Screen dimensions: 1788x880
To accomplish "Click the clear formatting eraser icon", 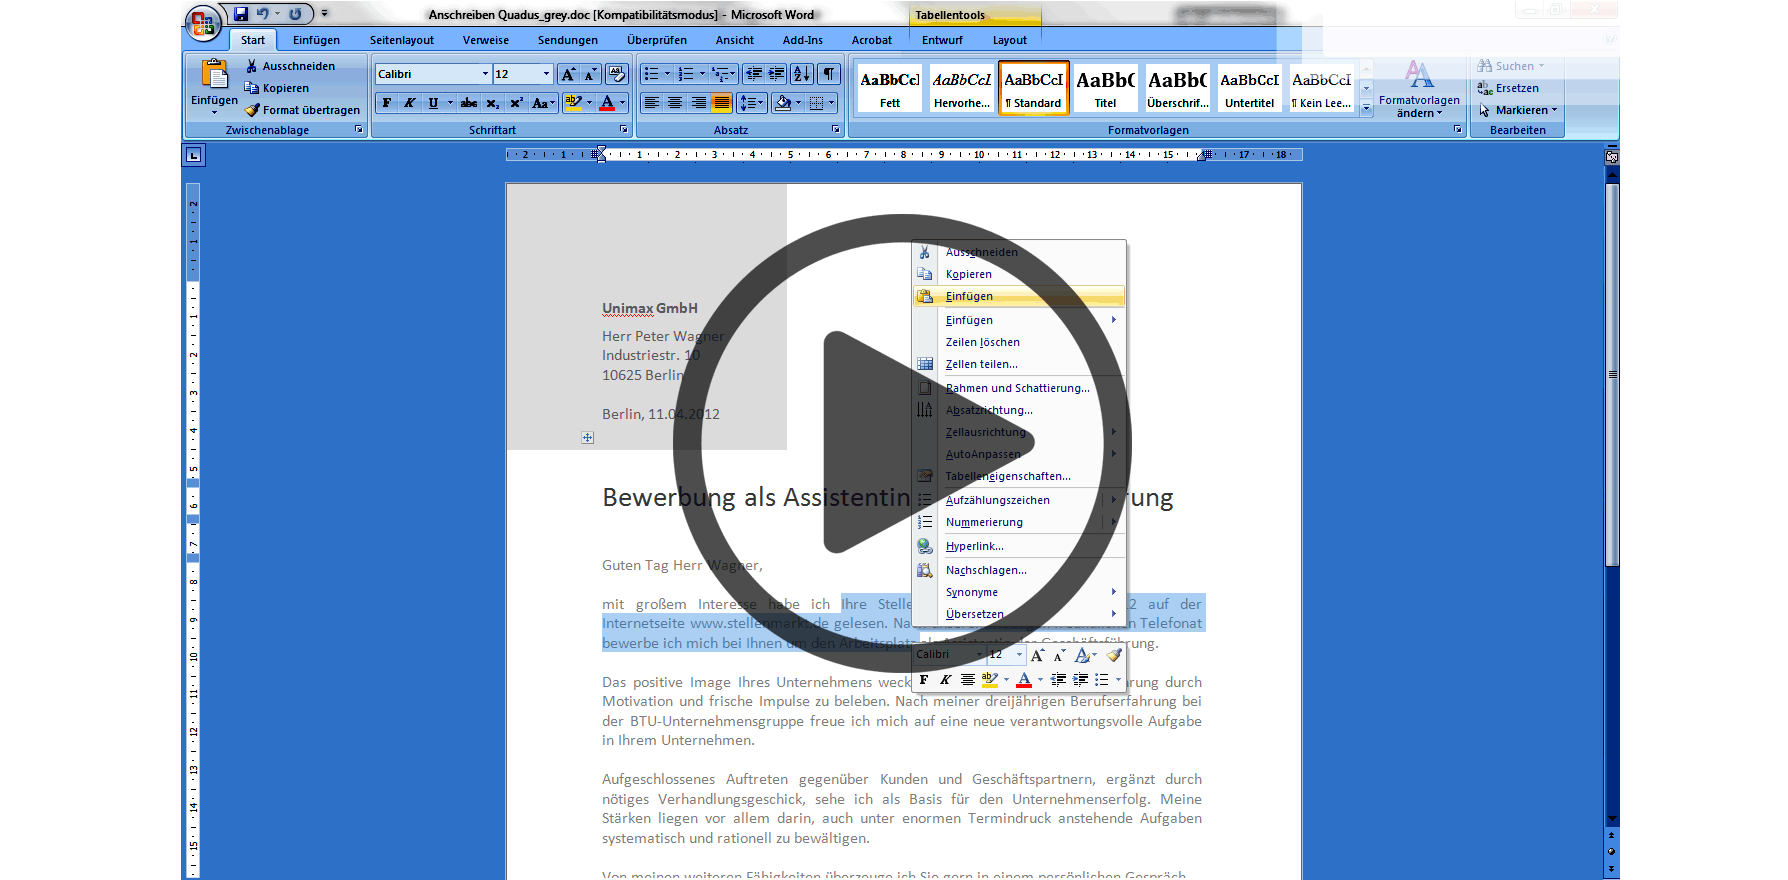I will (x=616, y=74).
